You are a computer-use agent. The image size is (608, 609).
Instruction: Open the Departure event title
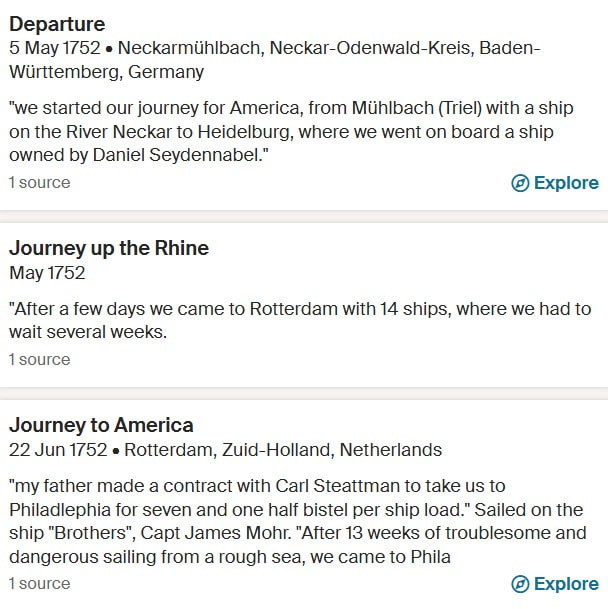[57, 24]
